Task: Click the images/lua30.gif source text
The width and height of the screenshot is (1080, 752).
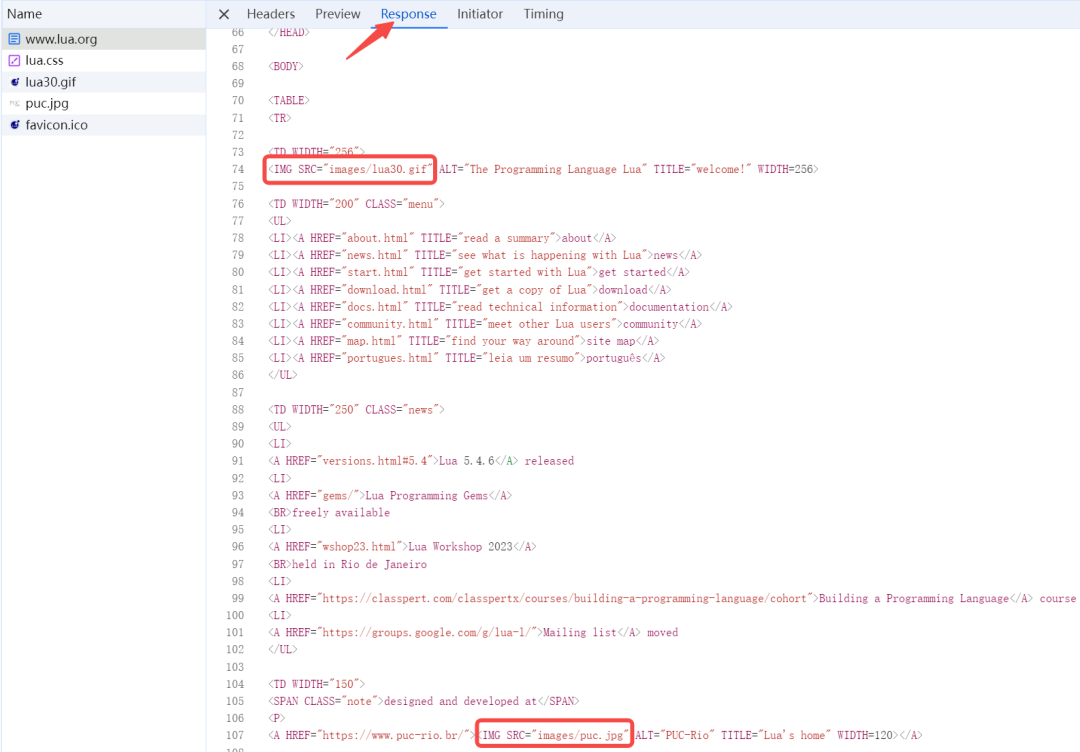Action: (387, 170)
